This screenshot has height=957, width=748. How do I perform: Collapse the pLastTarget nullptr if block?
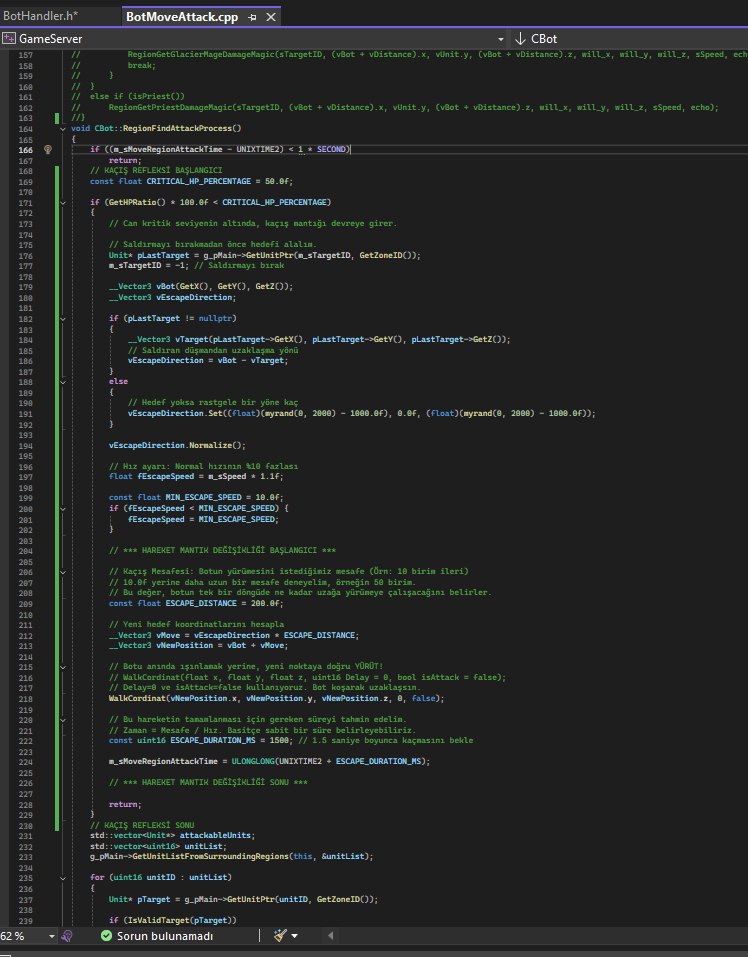(x=63, y=319)
